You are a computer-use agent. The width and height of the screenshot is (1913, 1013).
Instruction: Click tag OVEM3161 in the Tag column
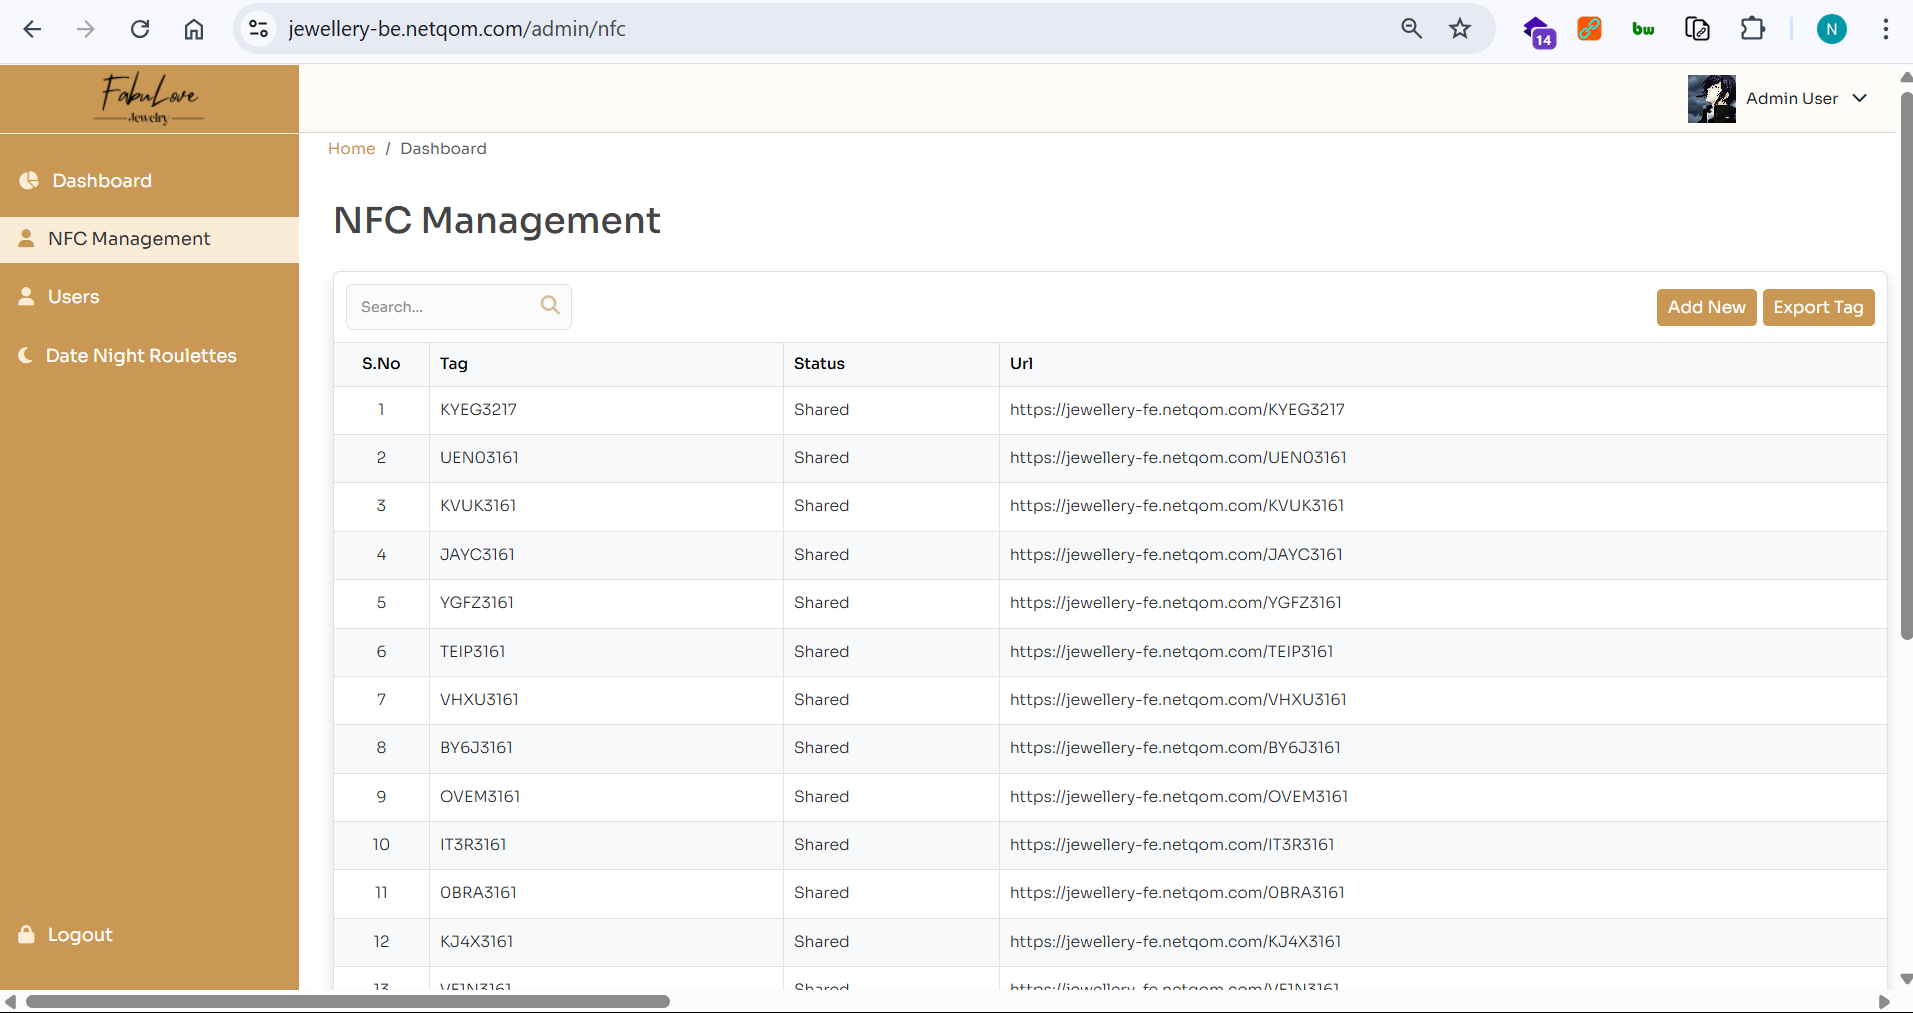[480, 796]
